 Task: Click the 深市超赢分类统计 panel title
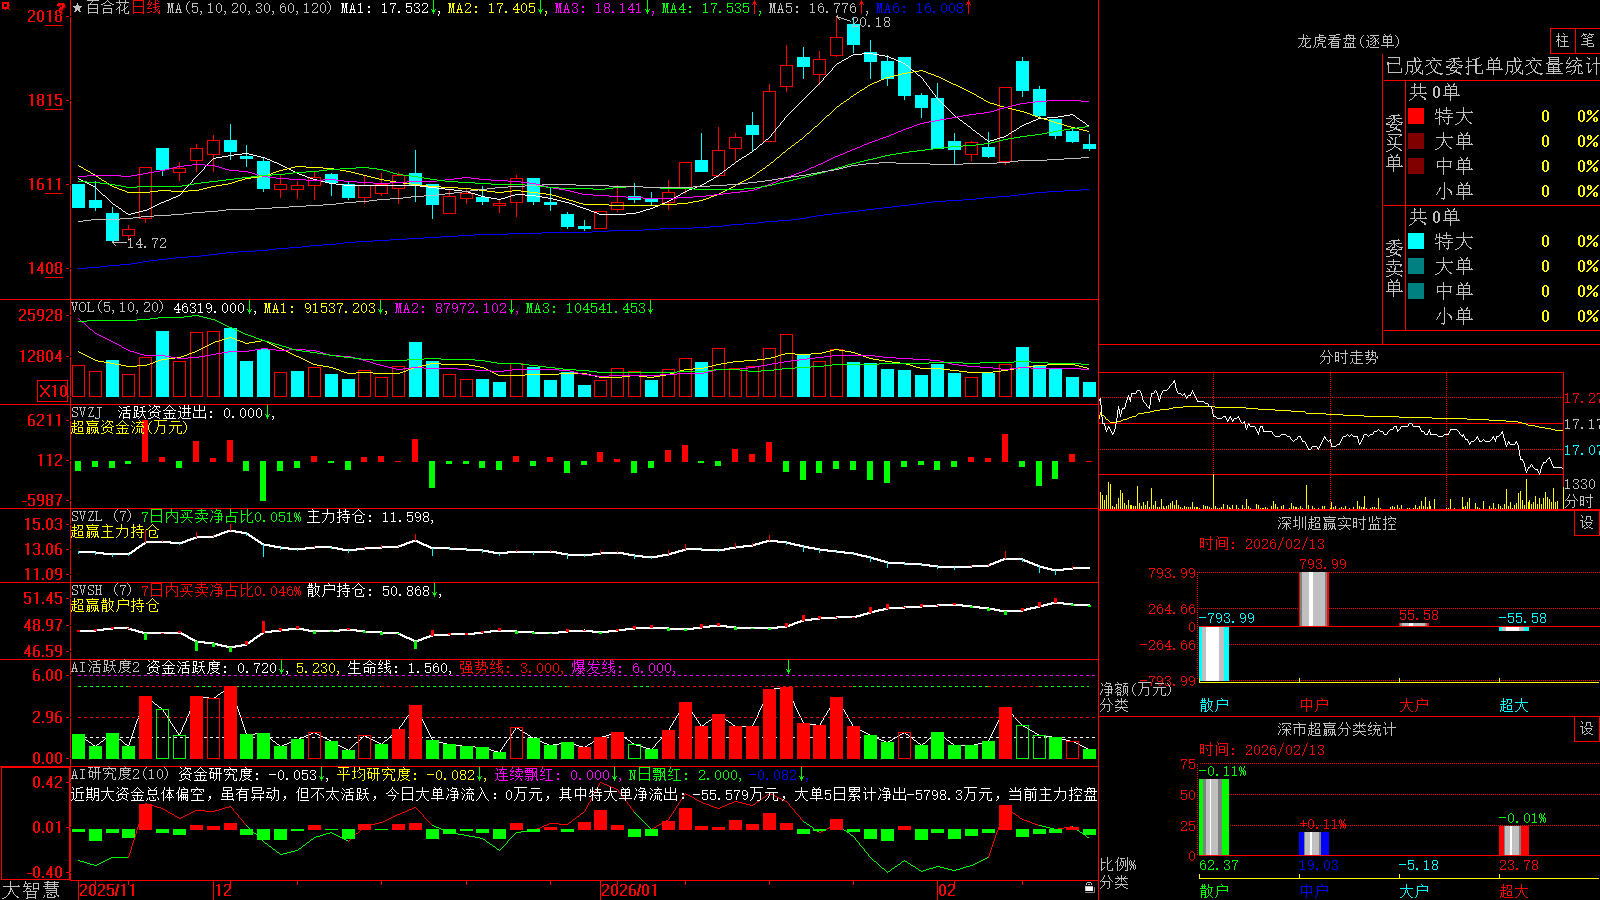[1337, 729]
